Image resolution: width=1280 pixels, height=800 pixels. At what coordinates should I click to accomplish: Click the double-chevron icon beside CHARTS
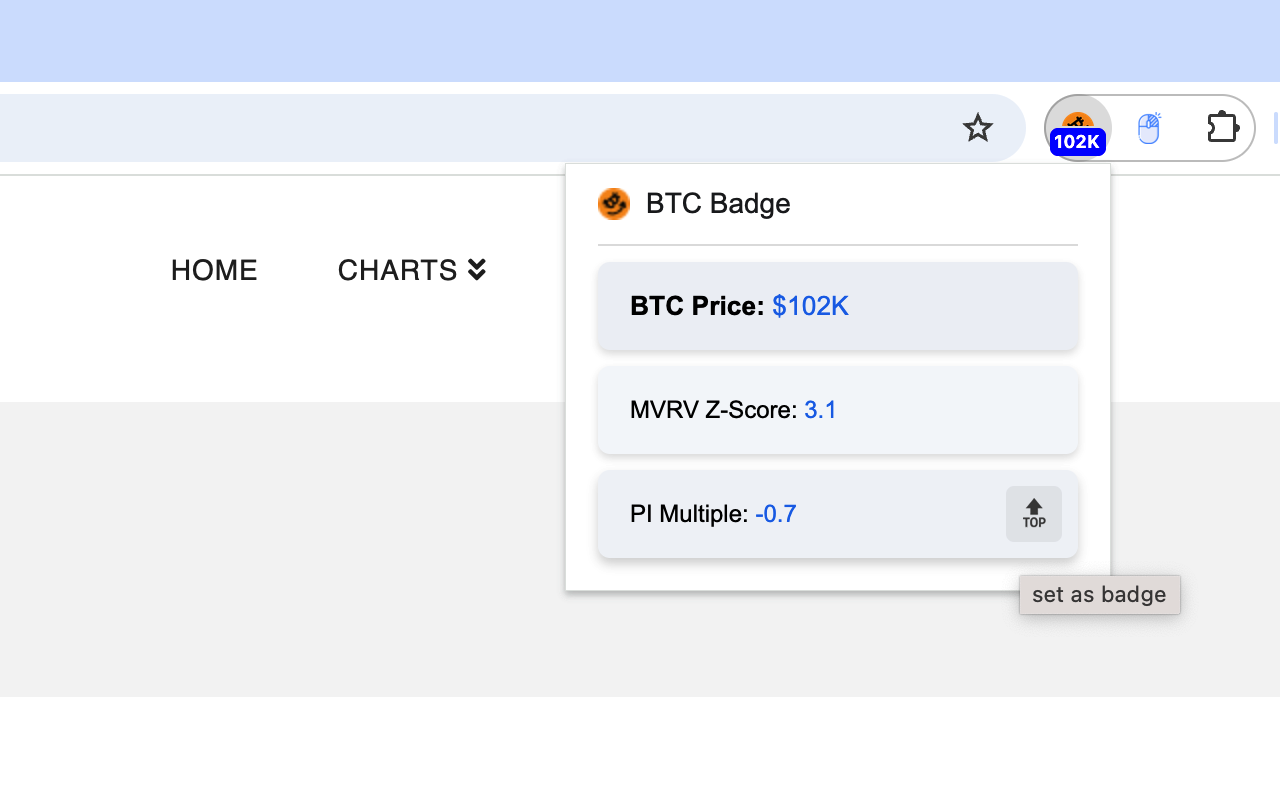tap(476, 269)
